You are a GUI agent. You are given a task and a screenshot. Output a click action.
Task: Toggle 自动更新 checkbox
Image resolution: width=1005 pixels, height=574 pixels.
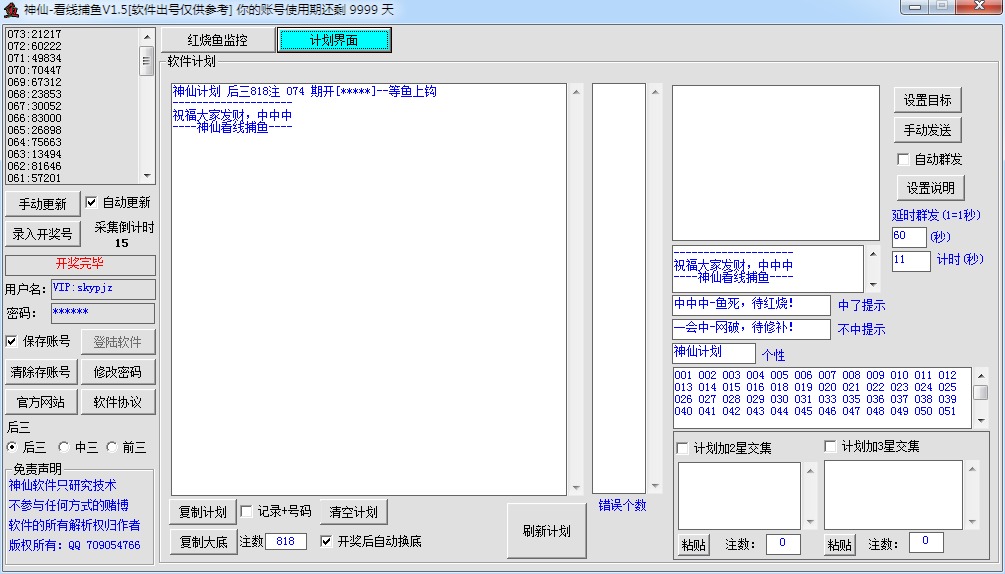point(92,203)
